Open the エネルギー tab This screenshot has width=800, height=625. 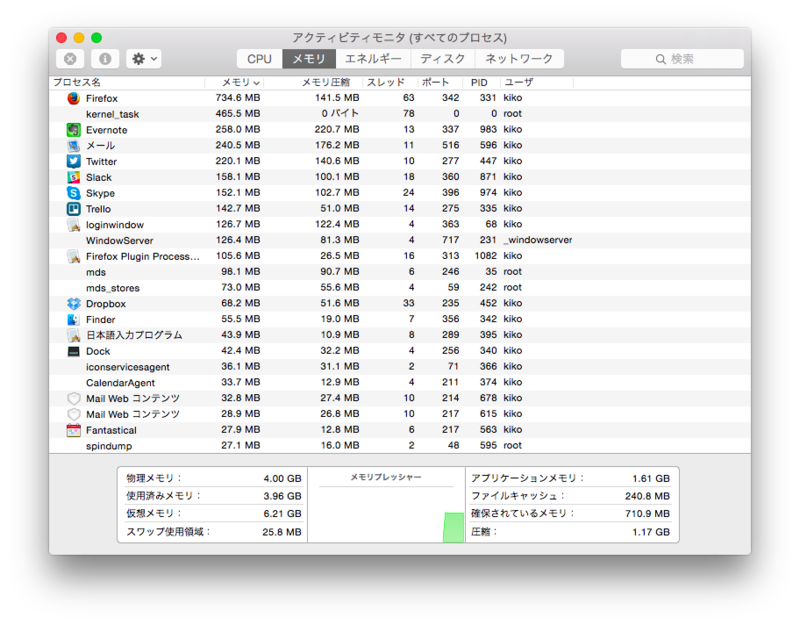pyautogui.click(x=373, y=59)
